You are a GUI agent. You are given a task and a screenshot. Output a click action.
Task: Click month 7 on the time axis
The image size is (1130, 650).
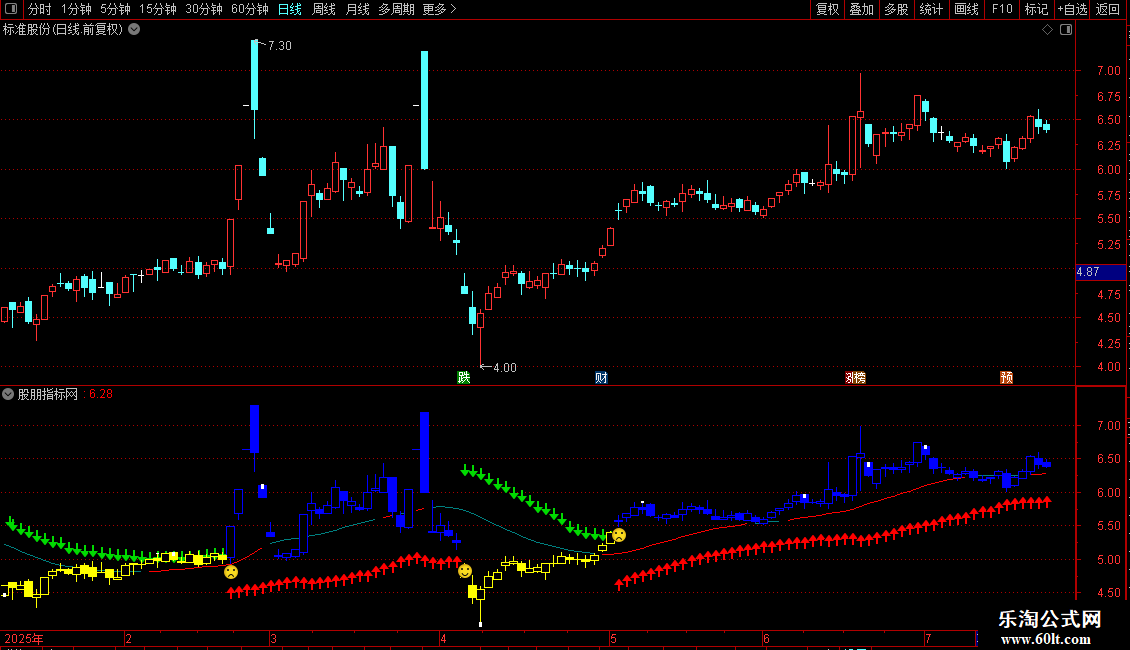pyautogui.click(x=928, y=638)
